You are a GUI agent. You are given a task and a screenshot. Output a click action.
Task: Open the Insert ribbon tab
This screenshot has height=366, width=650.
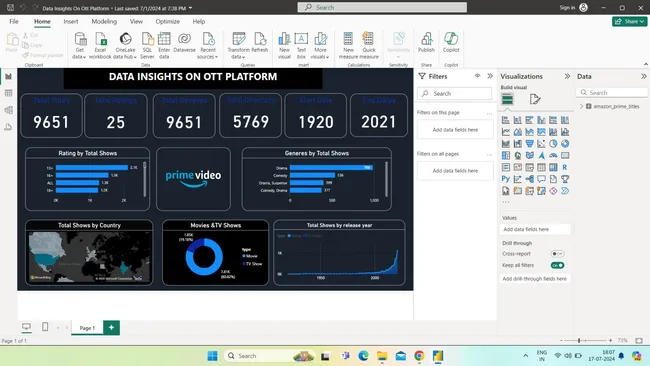tap(71, 22)
